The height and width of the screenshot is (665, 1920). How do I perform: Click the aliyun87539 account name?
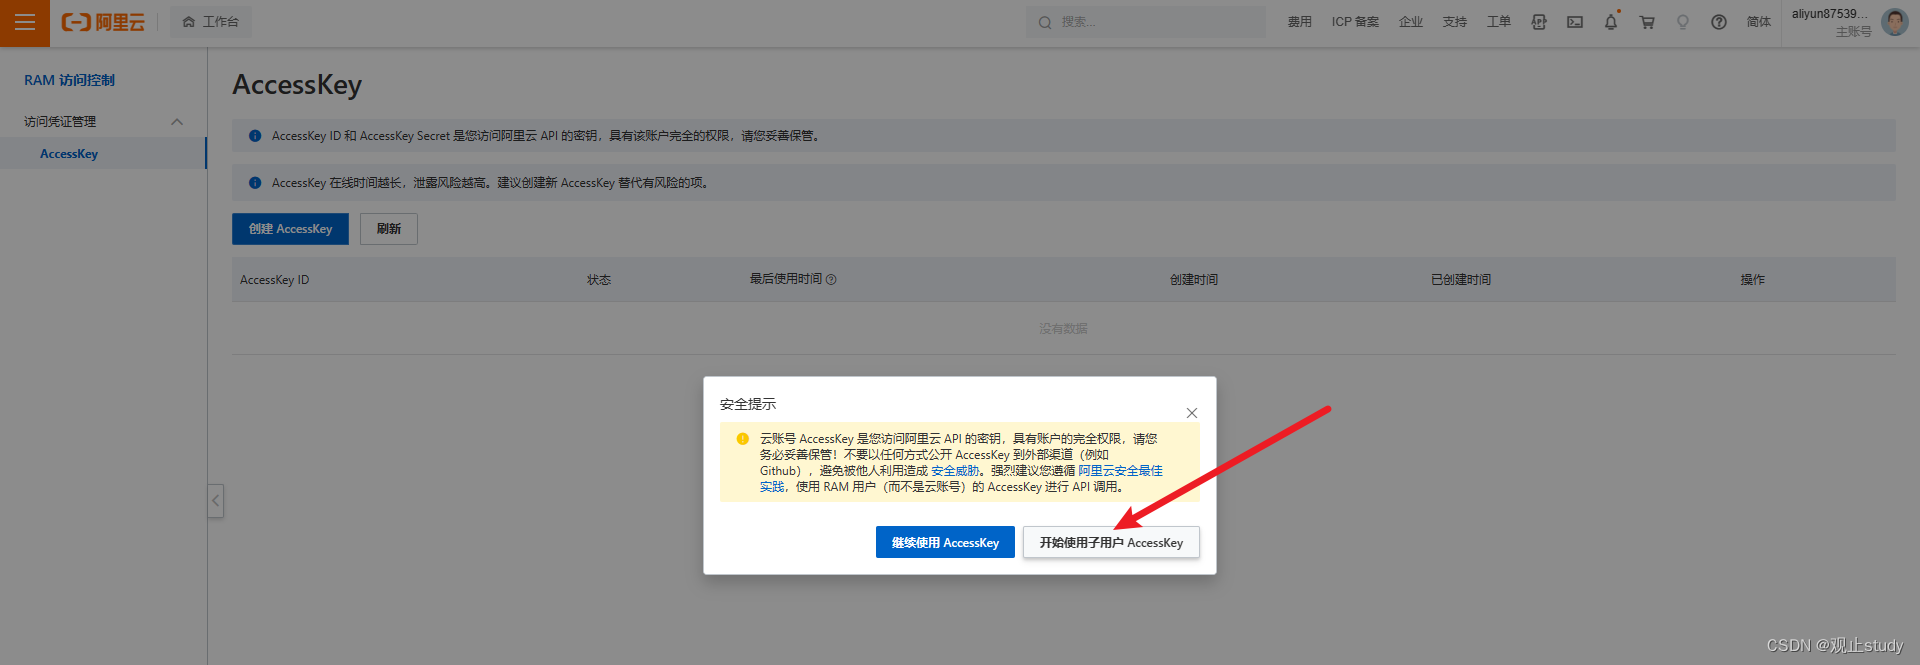pyautogui.click(x=1830, y=14)
